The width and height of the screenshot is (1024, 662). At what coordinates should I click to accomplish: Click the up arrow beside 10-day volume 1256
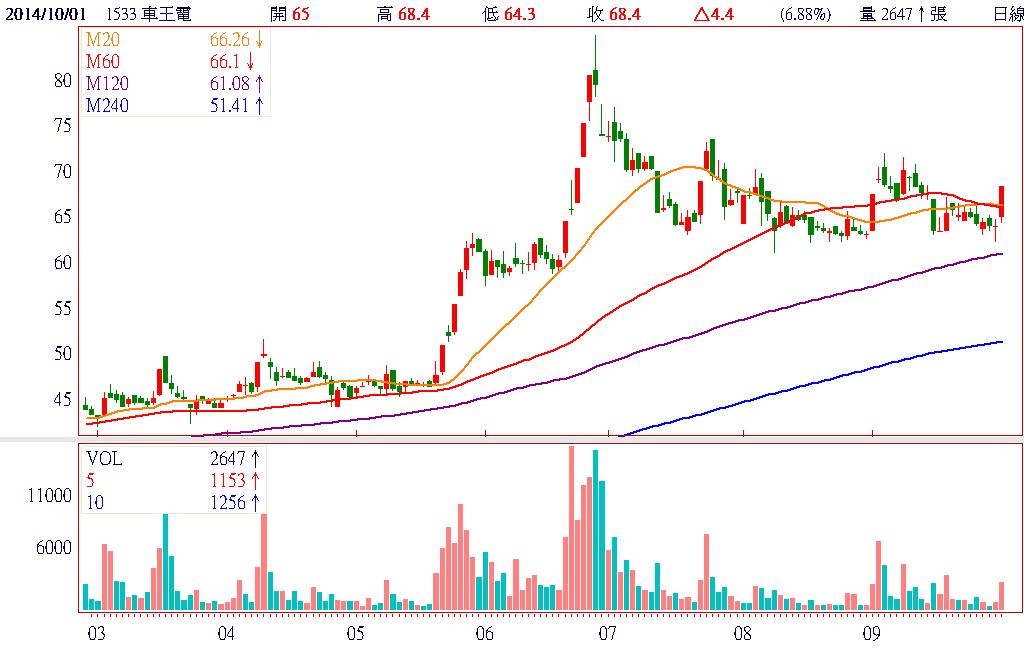[x=255, y=502]
